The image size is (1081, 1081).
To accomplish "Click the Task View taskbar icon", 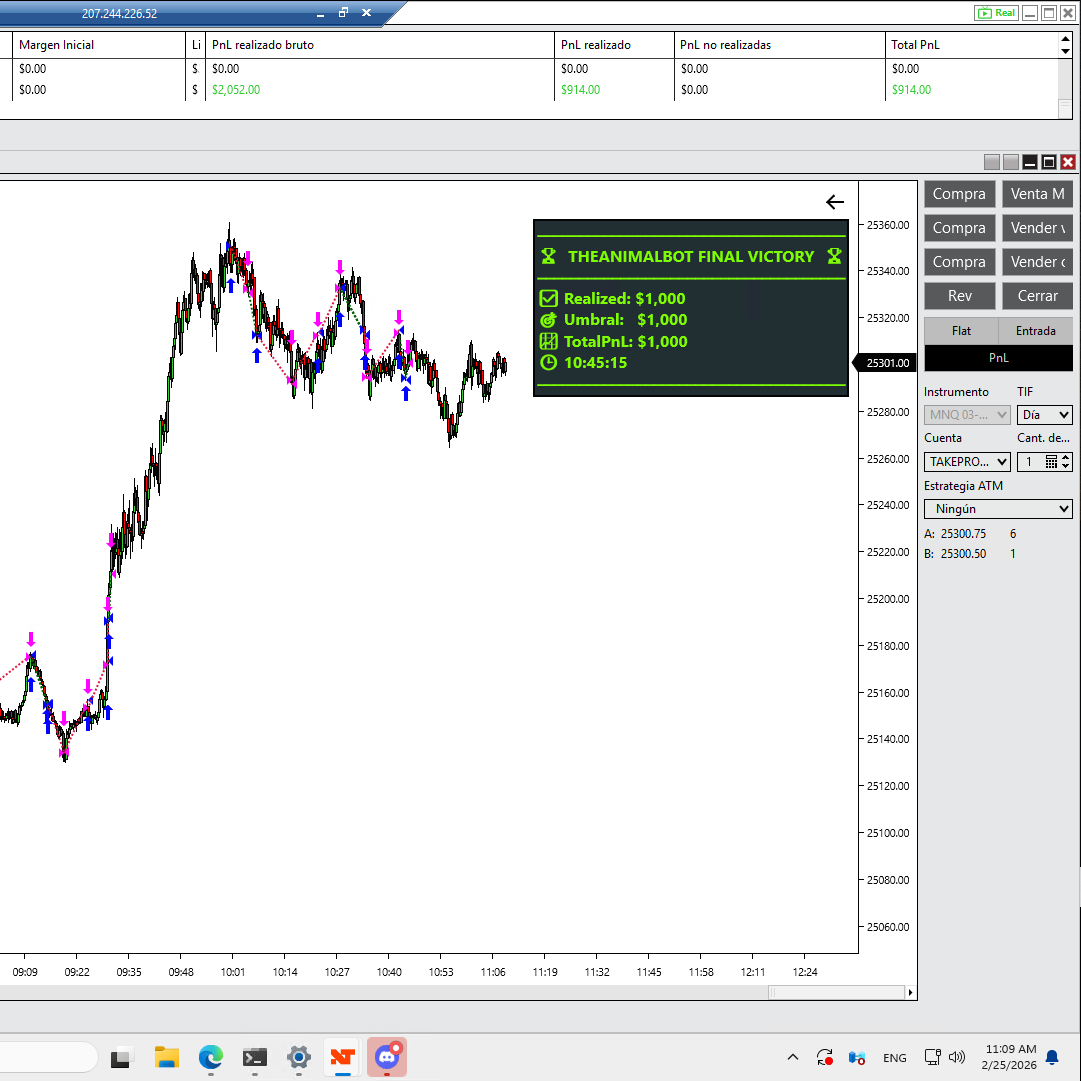I will tap(120, 1057).
